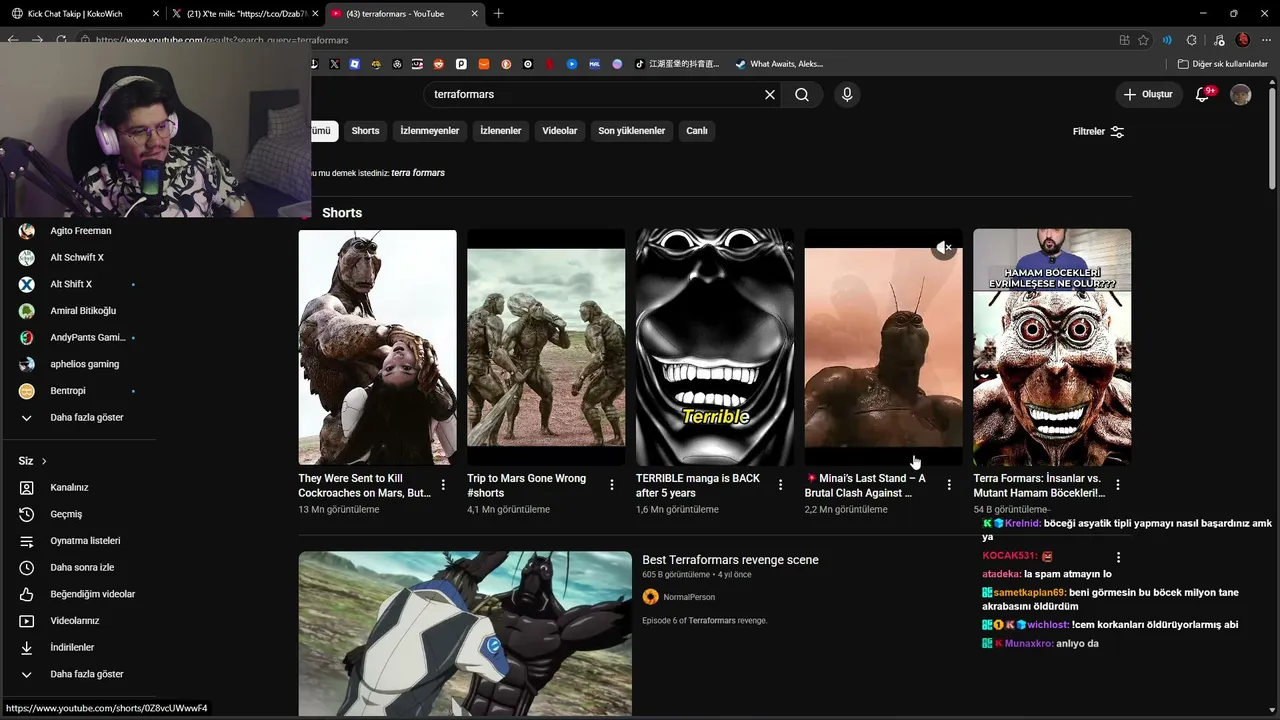This screenshot has height=720, width=1280.
Task: Expand 'Daha fazla göster' below İndirilenler
Action: coord(78,674)
